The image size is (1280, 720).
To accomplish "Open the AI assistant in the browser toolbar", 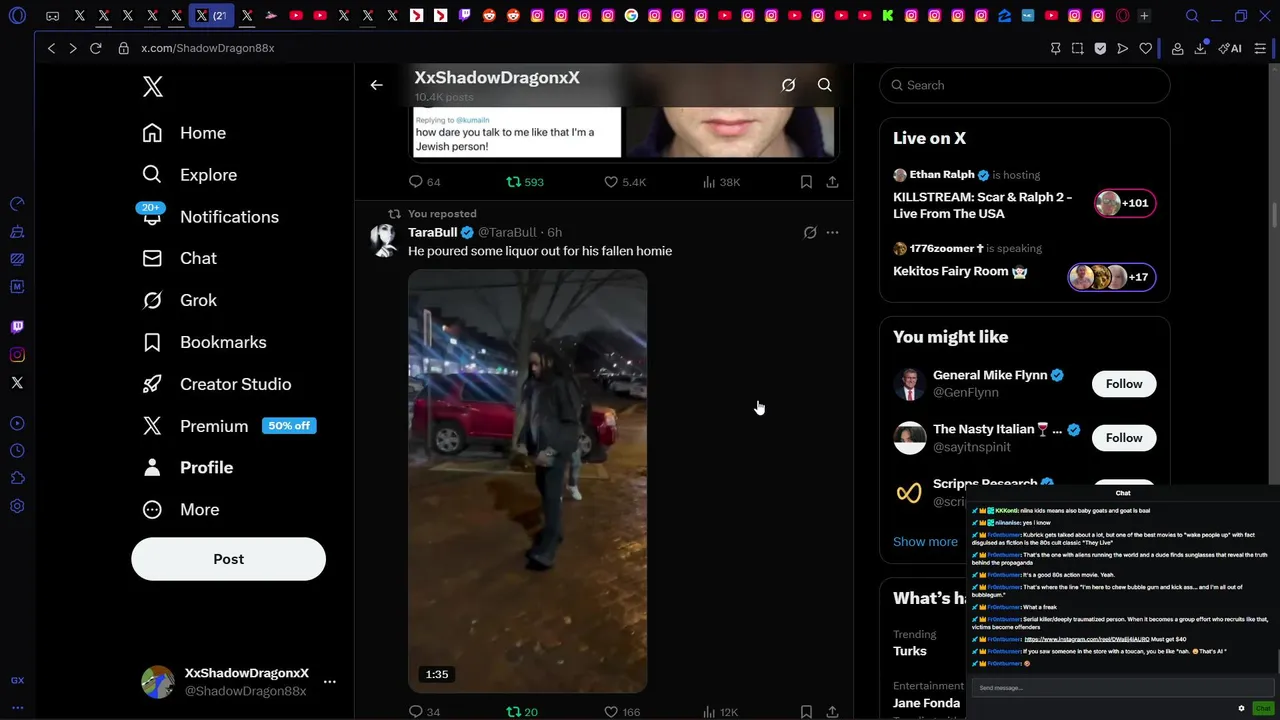I will 1230,48.
